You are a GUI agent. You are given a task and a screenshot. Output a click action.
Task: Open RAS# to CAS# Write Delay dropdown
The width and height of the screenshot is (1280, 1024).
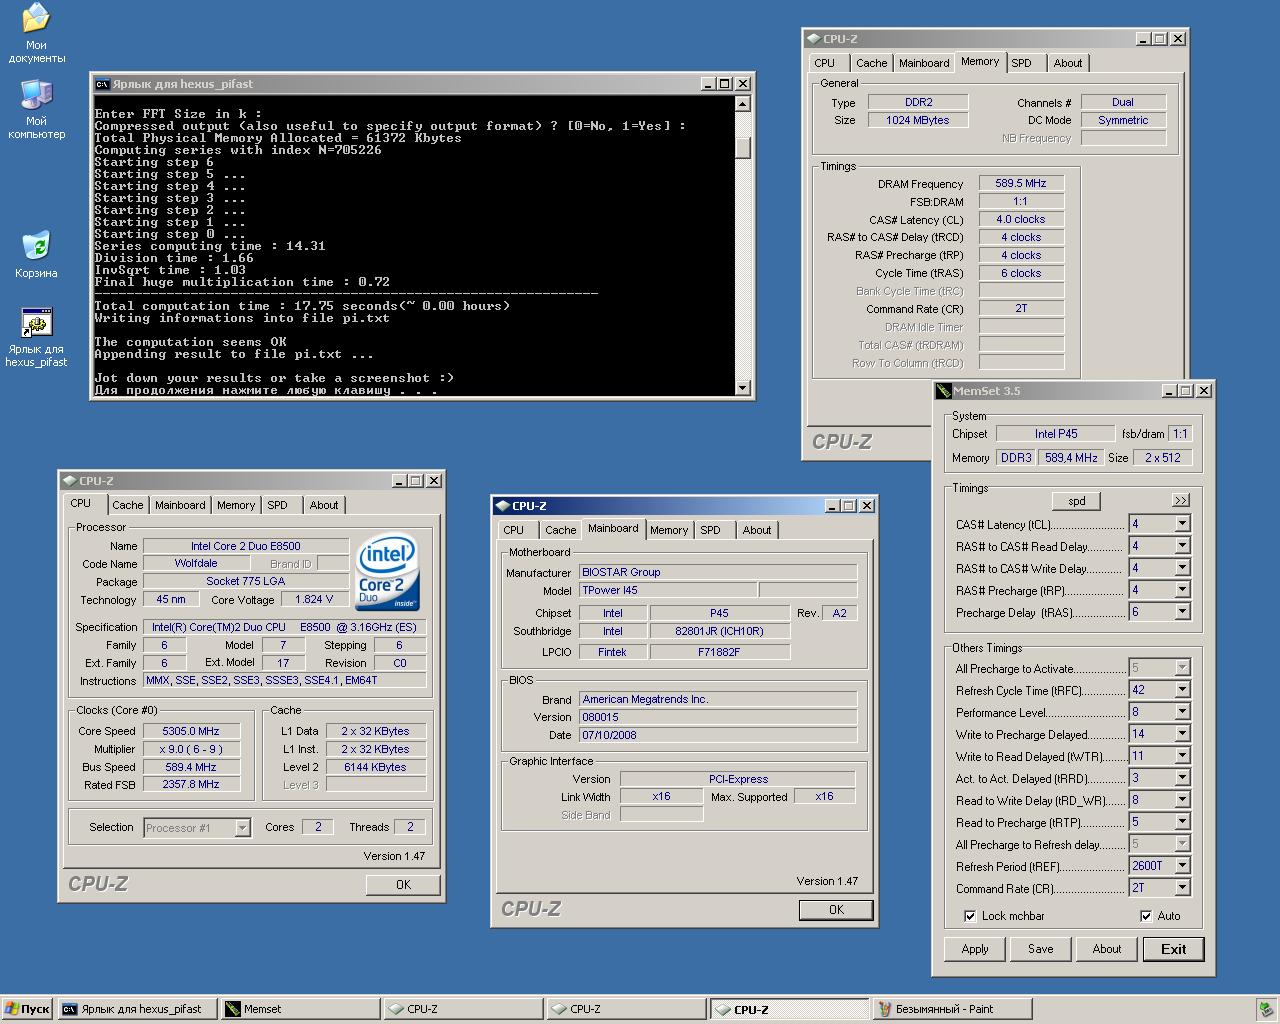tap(1182, 568)
